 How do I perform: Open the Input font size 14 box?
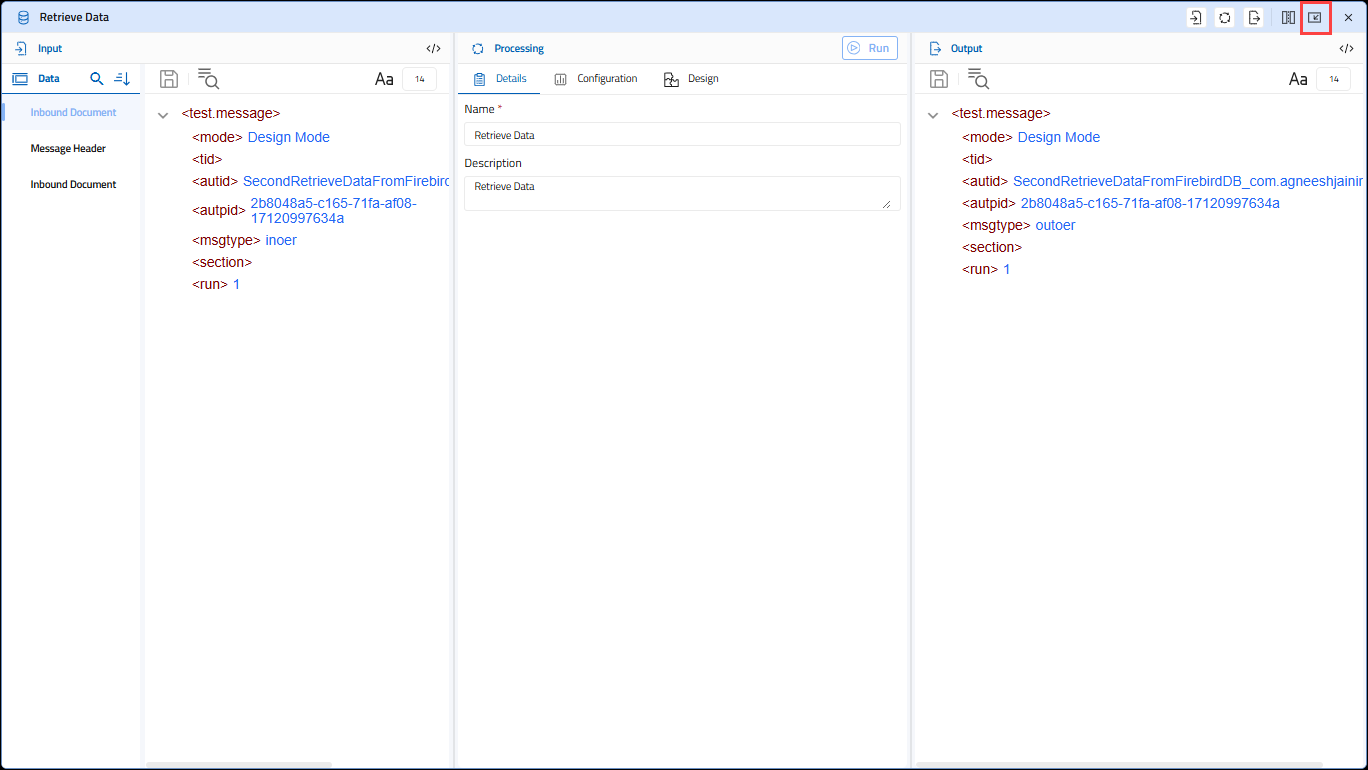(x=419, y=79)
